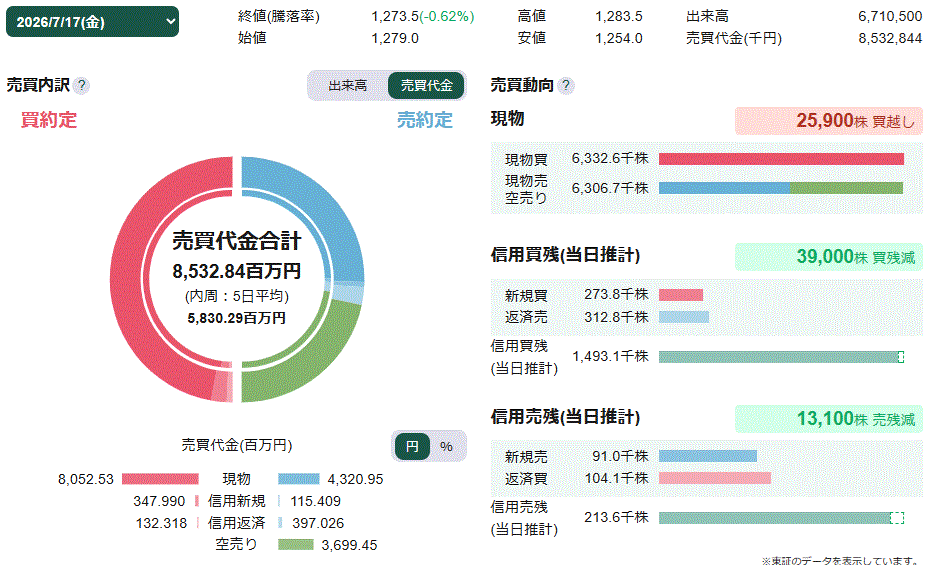This screenshot has width=931, height=565.
Task: Click the dropdown chevron on the date selector
Action: [170, 22]
